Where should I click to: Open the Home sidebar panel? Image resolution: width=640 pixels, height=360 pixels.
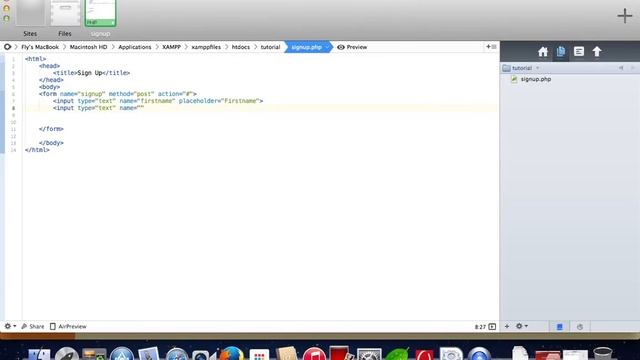pos(542,52)
